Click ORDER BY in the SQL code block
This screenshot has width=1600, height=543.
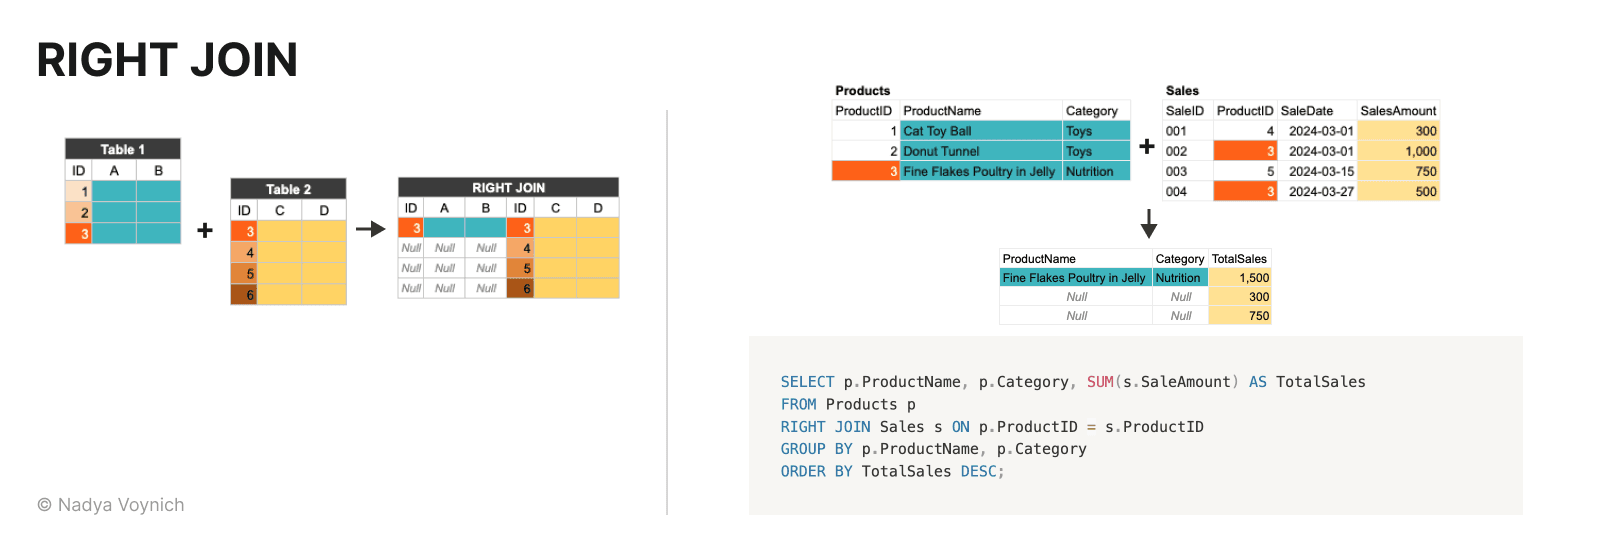[x=816, y=471]
